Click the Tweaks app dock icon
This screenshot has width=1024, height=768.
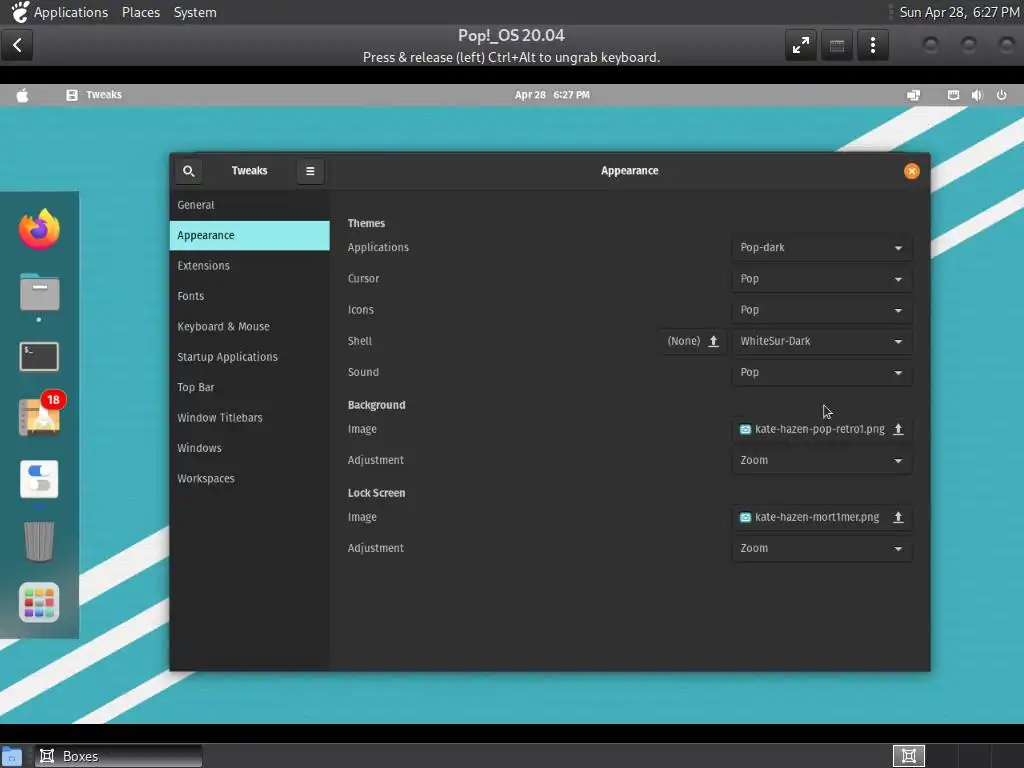click(x=39, y=479)
